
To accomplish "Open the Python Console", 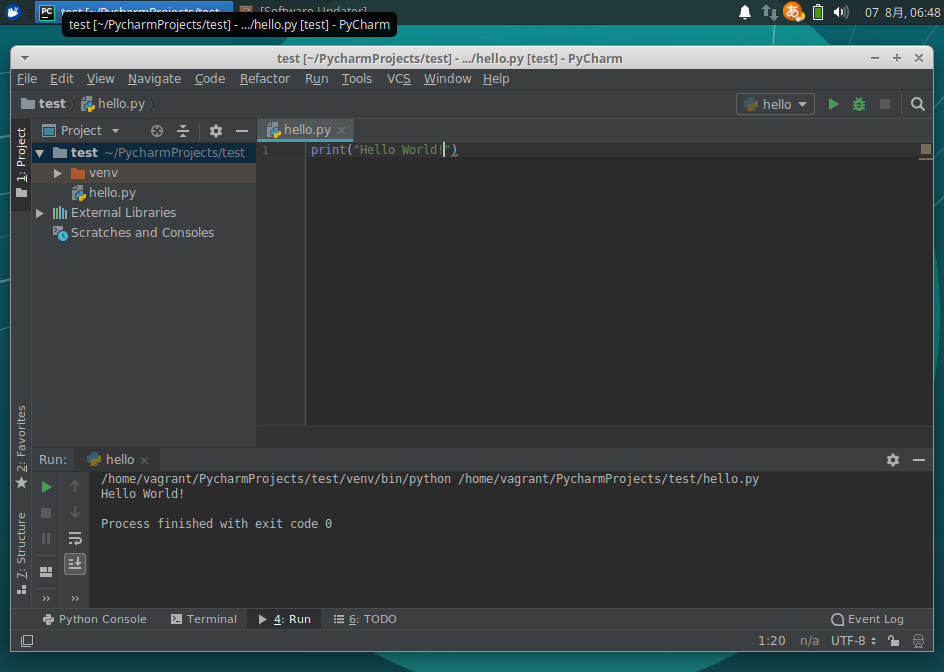I will pos(95,619).
